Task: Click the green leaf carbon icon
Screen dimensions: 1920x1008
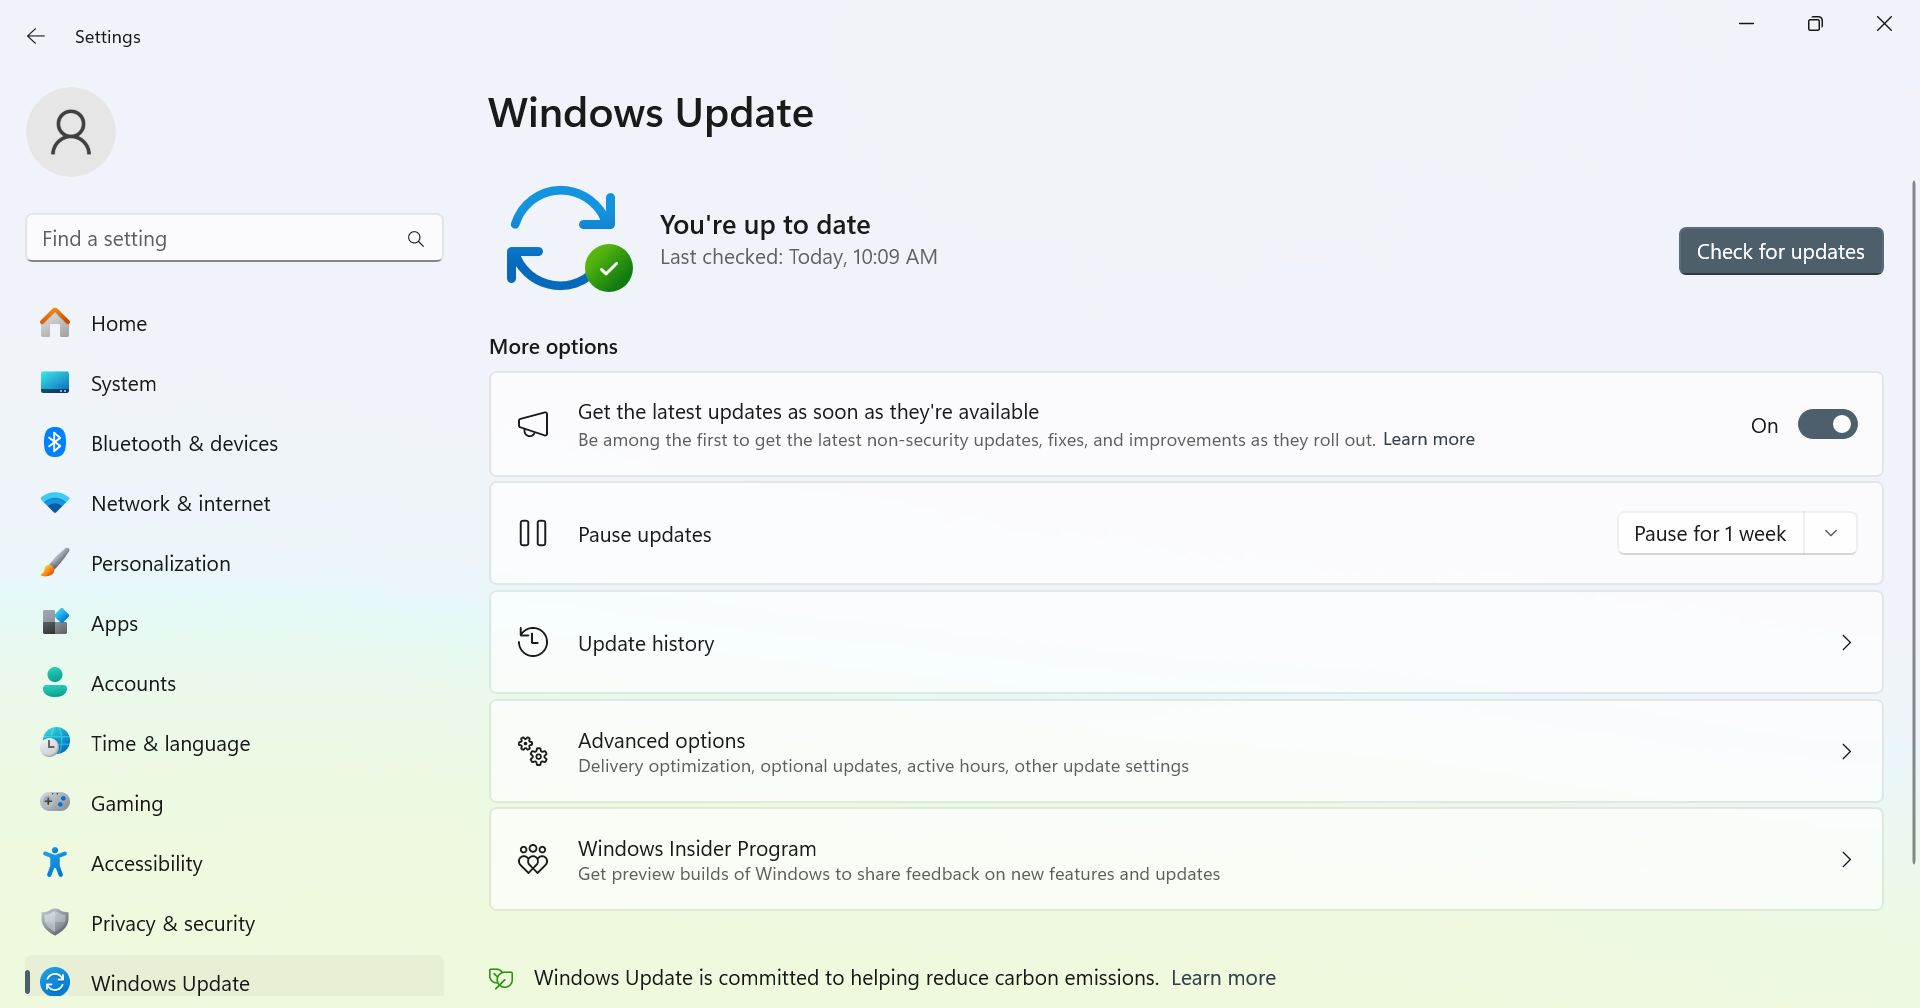Action: tap(501, 978)
